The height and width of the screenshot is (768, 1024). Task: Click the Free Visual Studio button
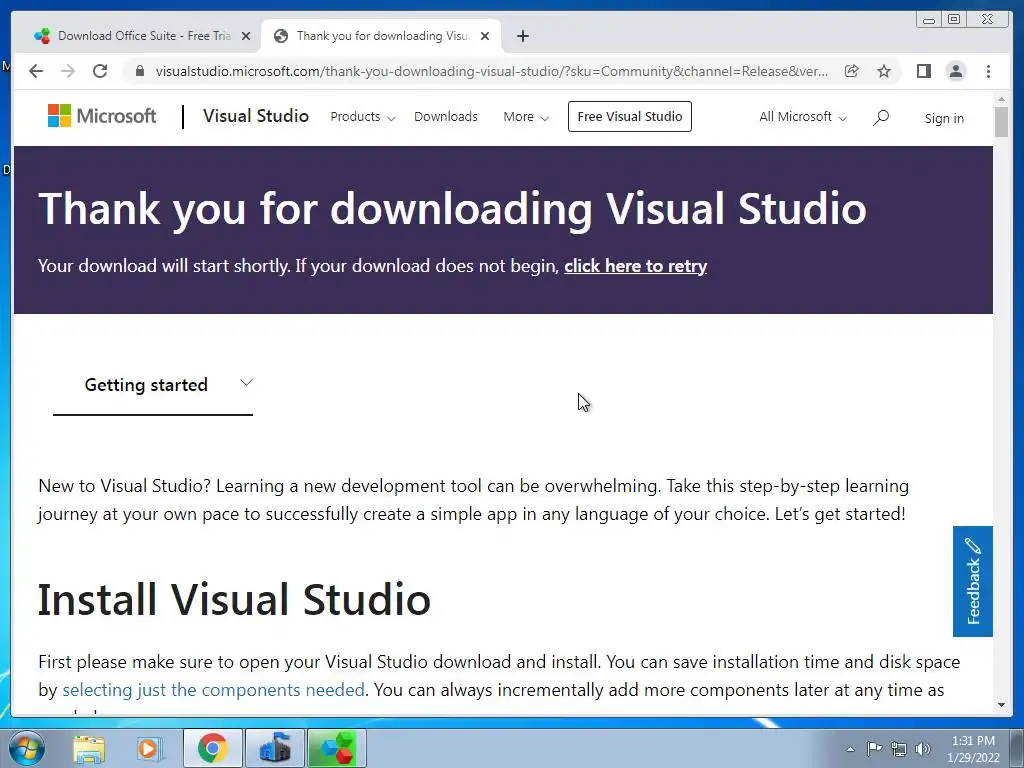point(630,116)
